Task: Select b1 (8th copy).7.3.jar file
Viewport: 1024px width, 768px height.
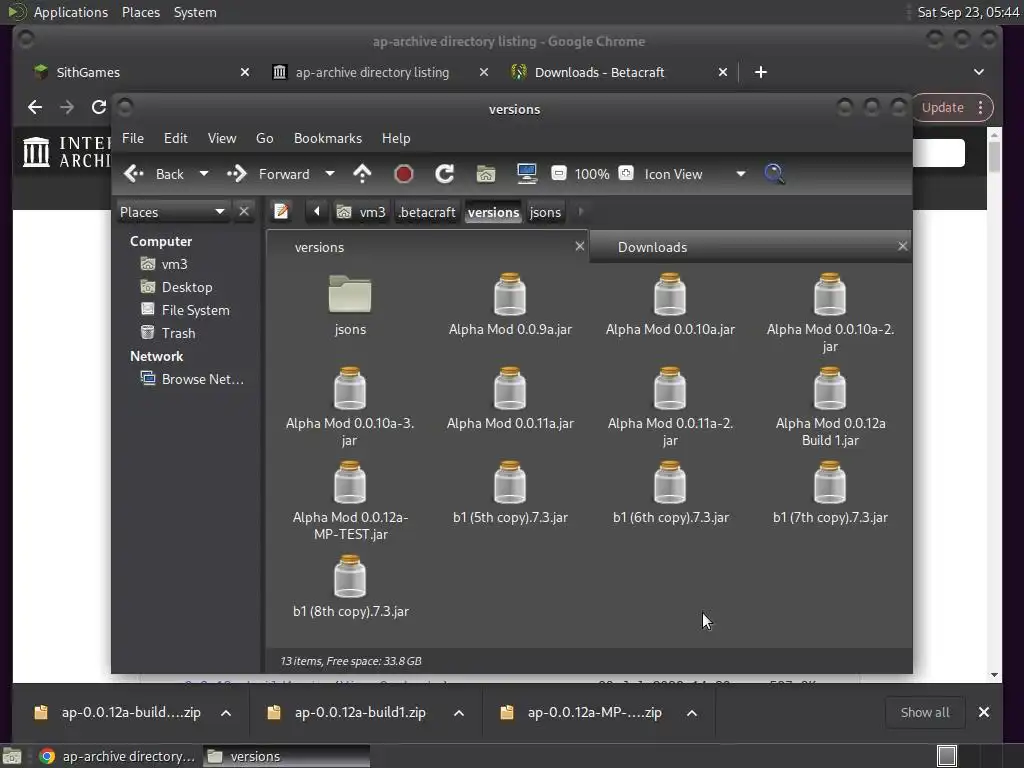Action: click(x=350, y=585)
